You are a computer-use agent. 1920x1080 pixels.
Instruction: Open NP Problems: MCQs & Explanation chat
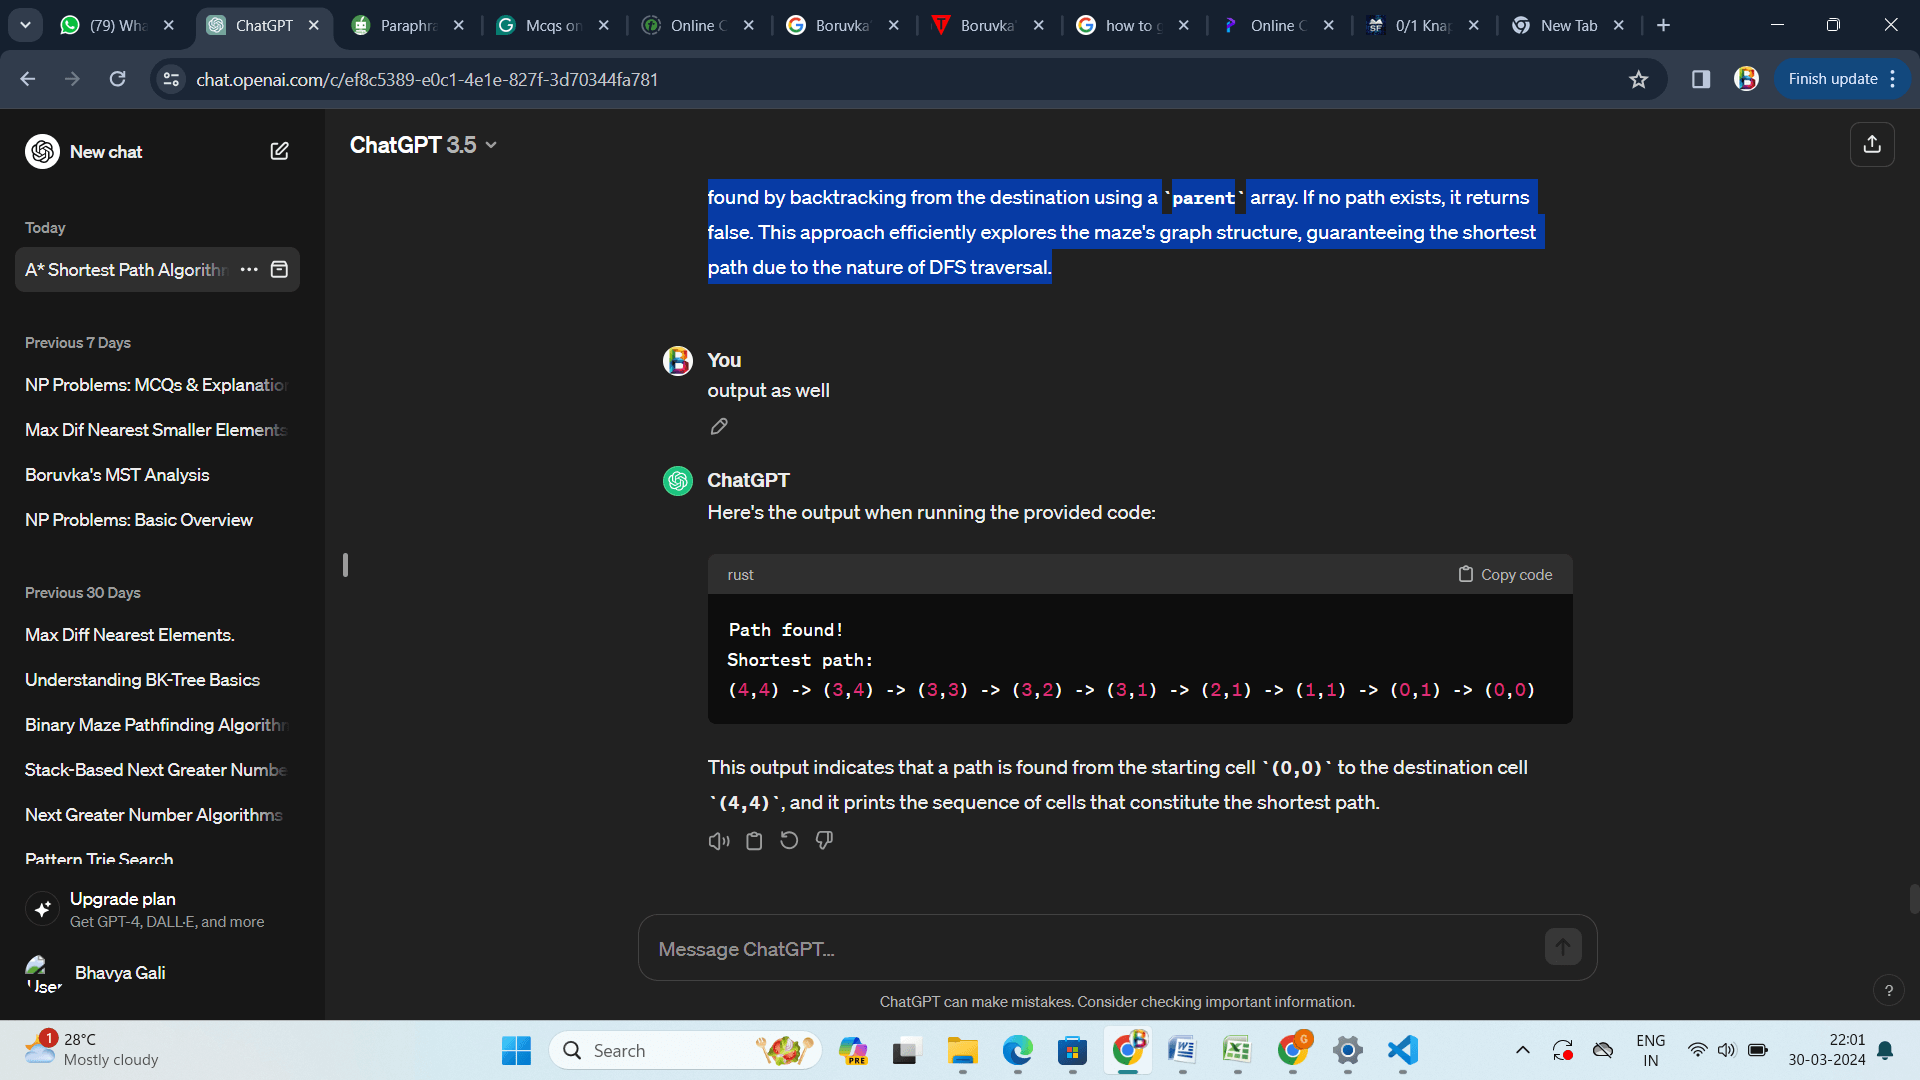coord(157,385)
